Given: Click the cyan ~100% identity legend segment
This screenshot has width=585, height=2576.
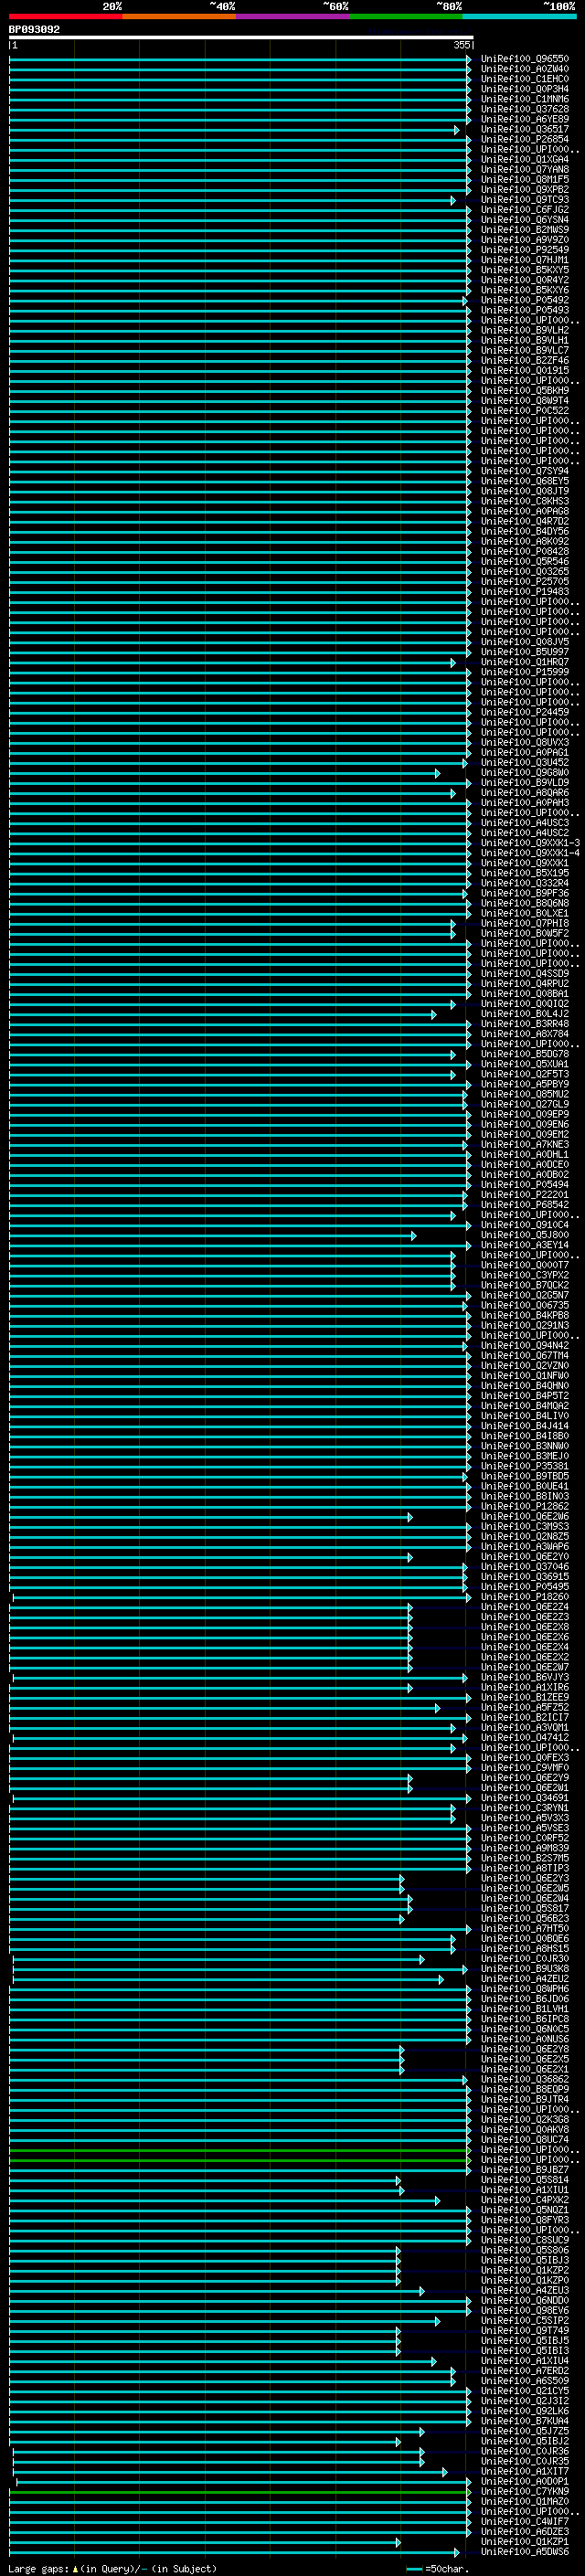Looking at the screenshot, I should tap(520, 16).
